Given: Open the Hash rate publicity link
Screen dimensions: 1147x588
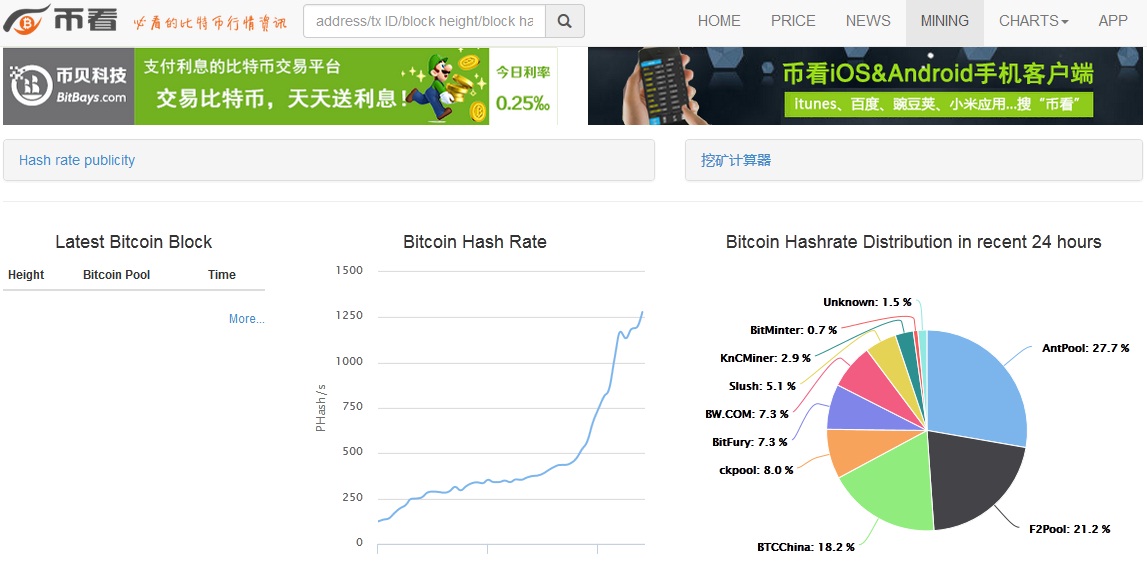Looking at the screenshot, I should (x=77, y=160).
